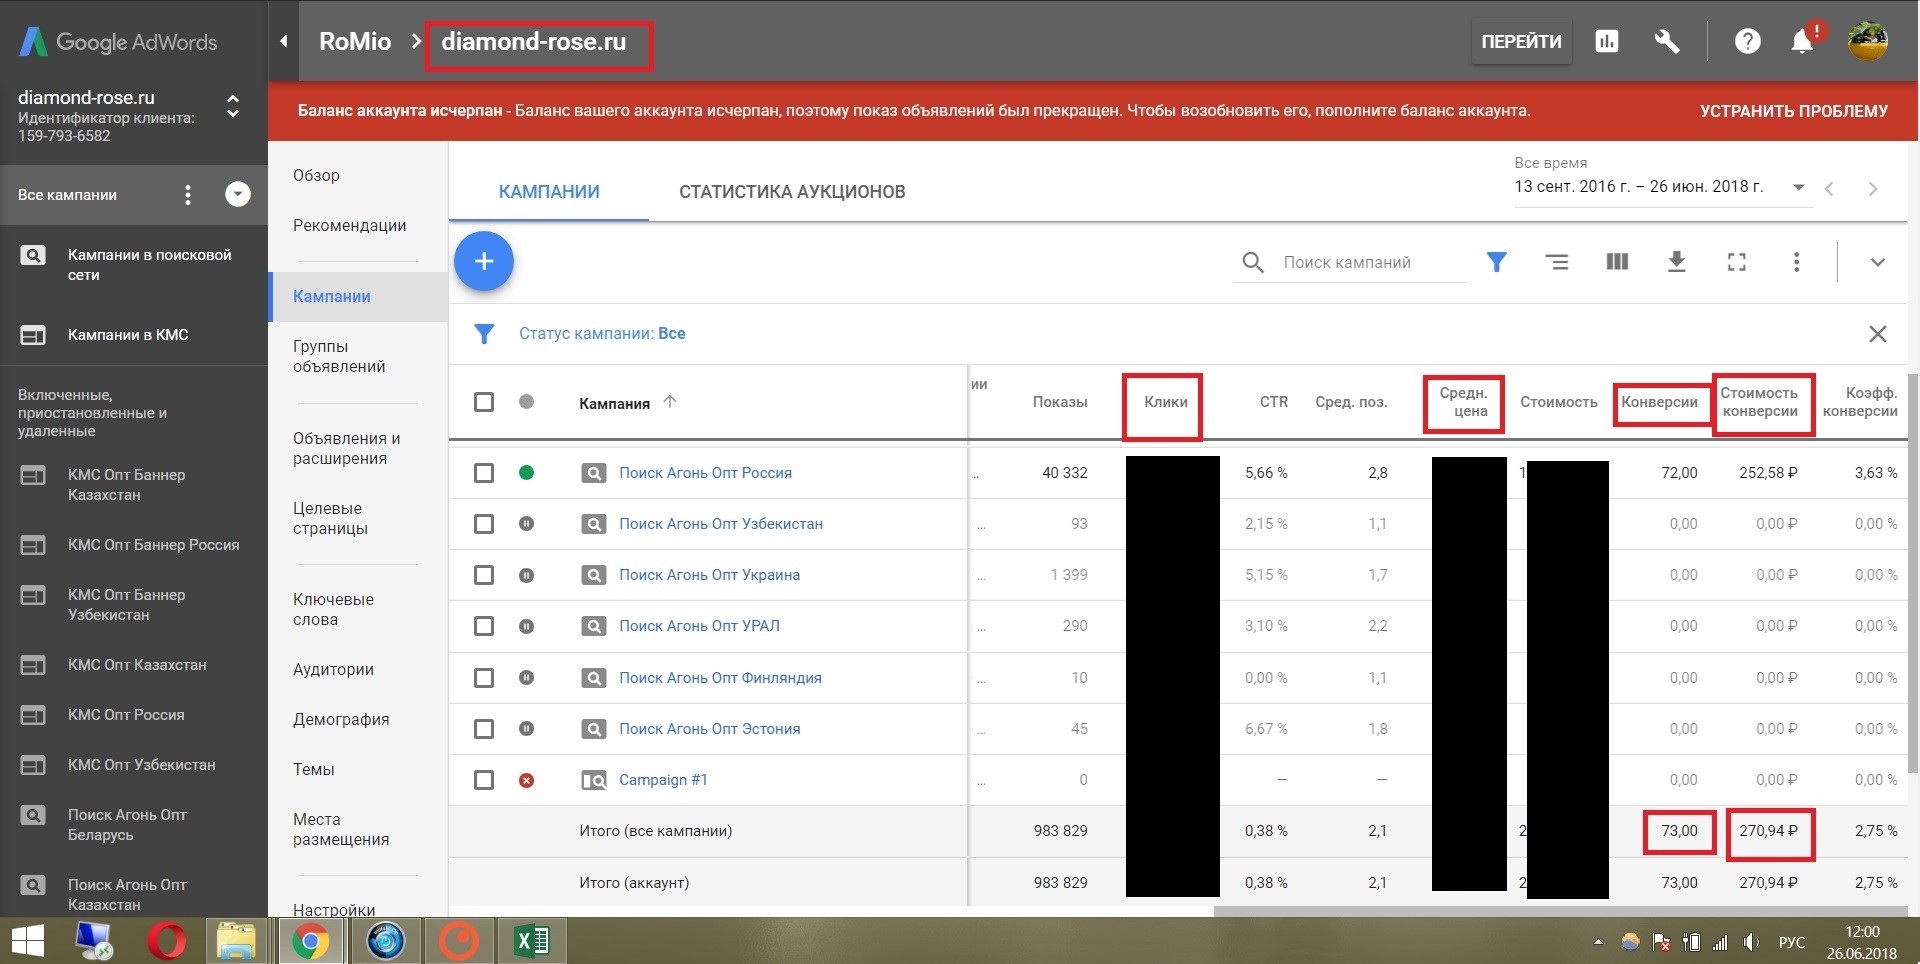This screenshot has width=1920, height=964.
Task: Click removed status icon for Campaign #1
Action: [526, 780]
